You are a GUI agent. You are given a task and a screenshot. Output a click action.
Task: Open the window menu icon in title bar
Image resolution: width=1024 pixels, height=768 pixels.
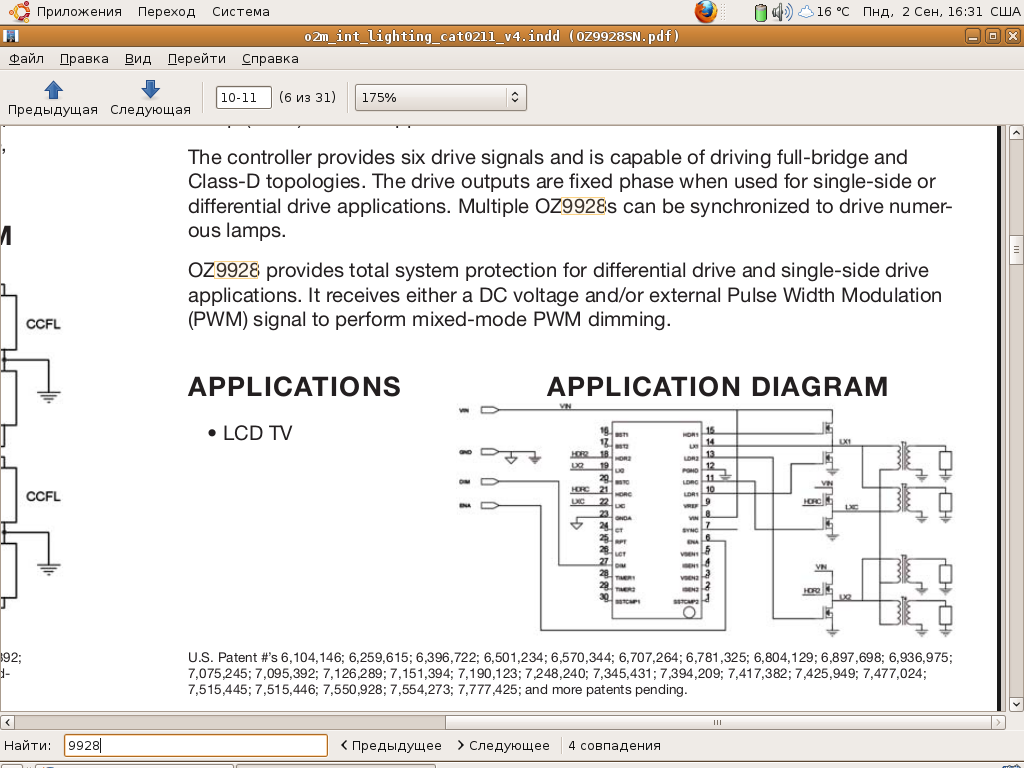(x=10, y=37)
